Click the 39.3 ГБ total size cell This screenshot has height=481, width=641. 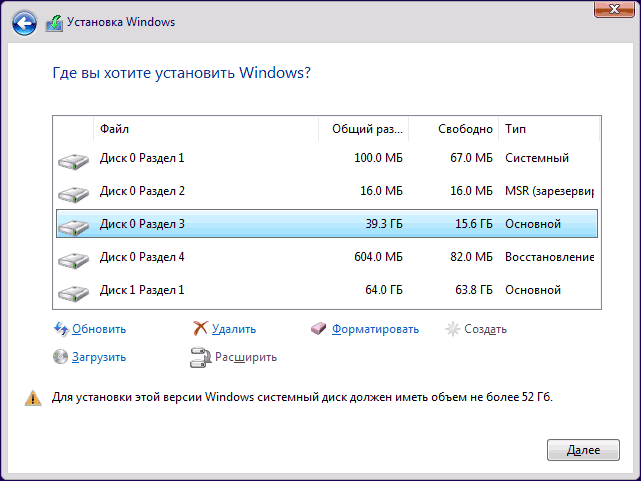(x=384, y=224)
